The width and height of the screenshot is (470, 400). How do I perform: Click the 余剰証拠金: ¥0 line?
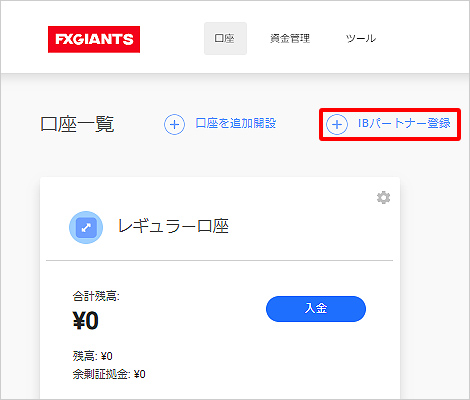point(109,374)
